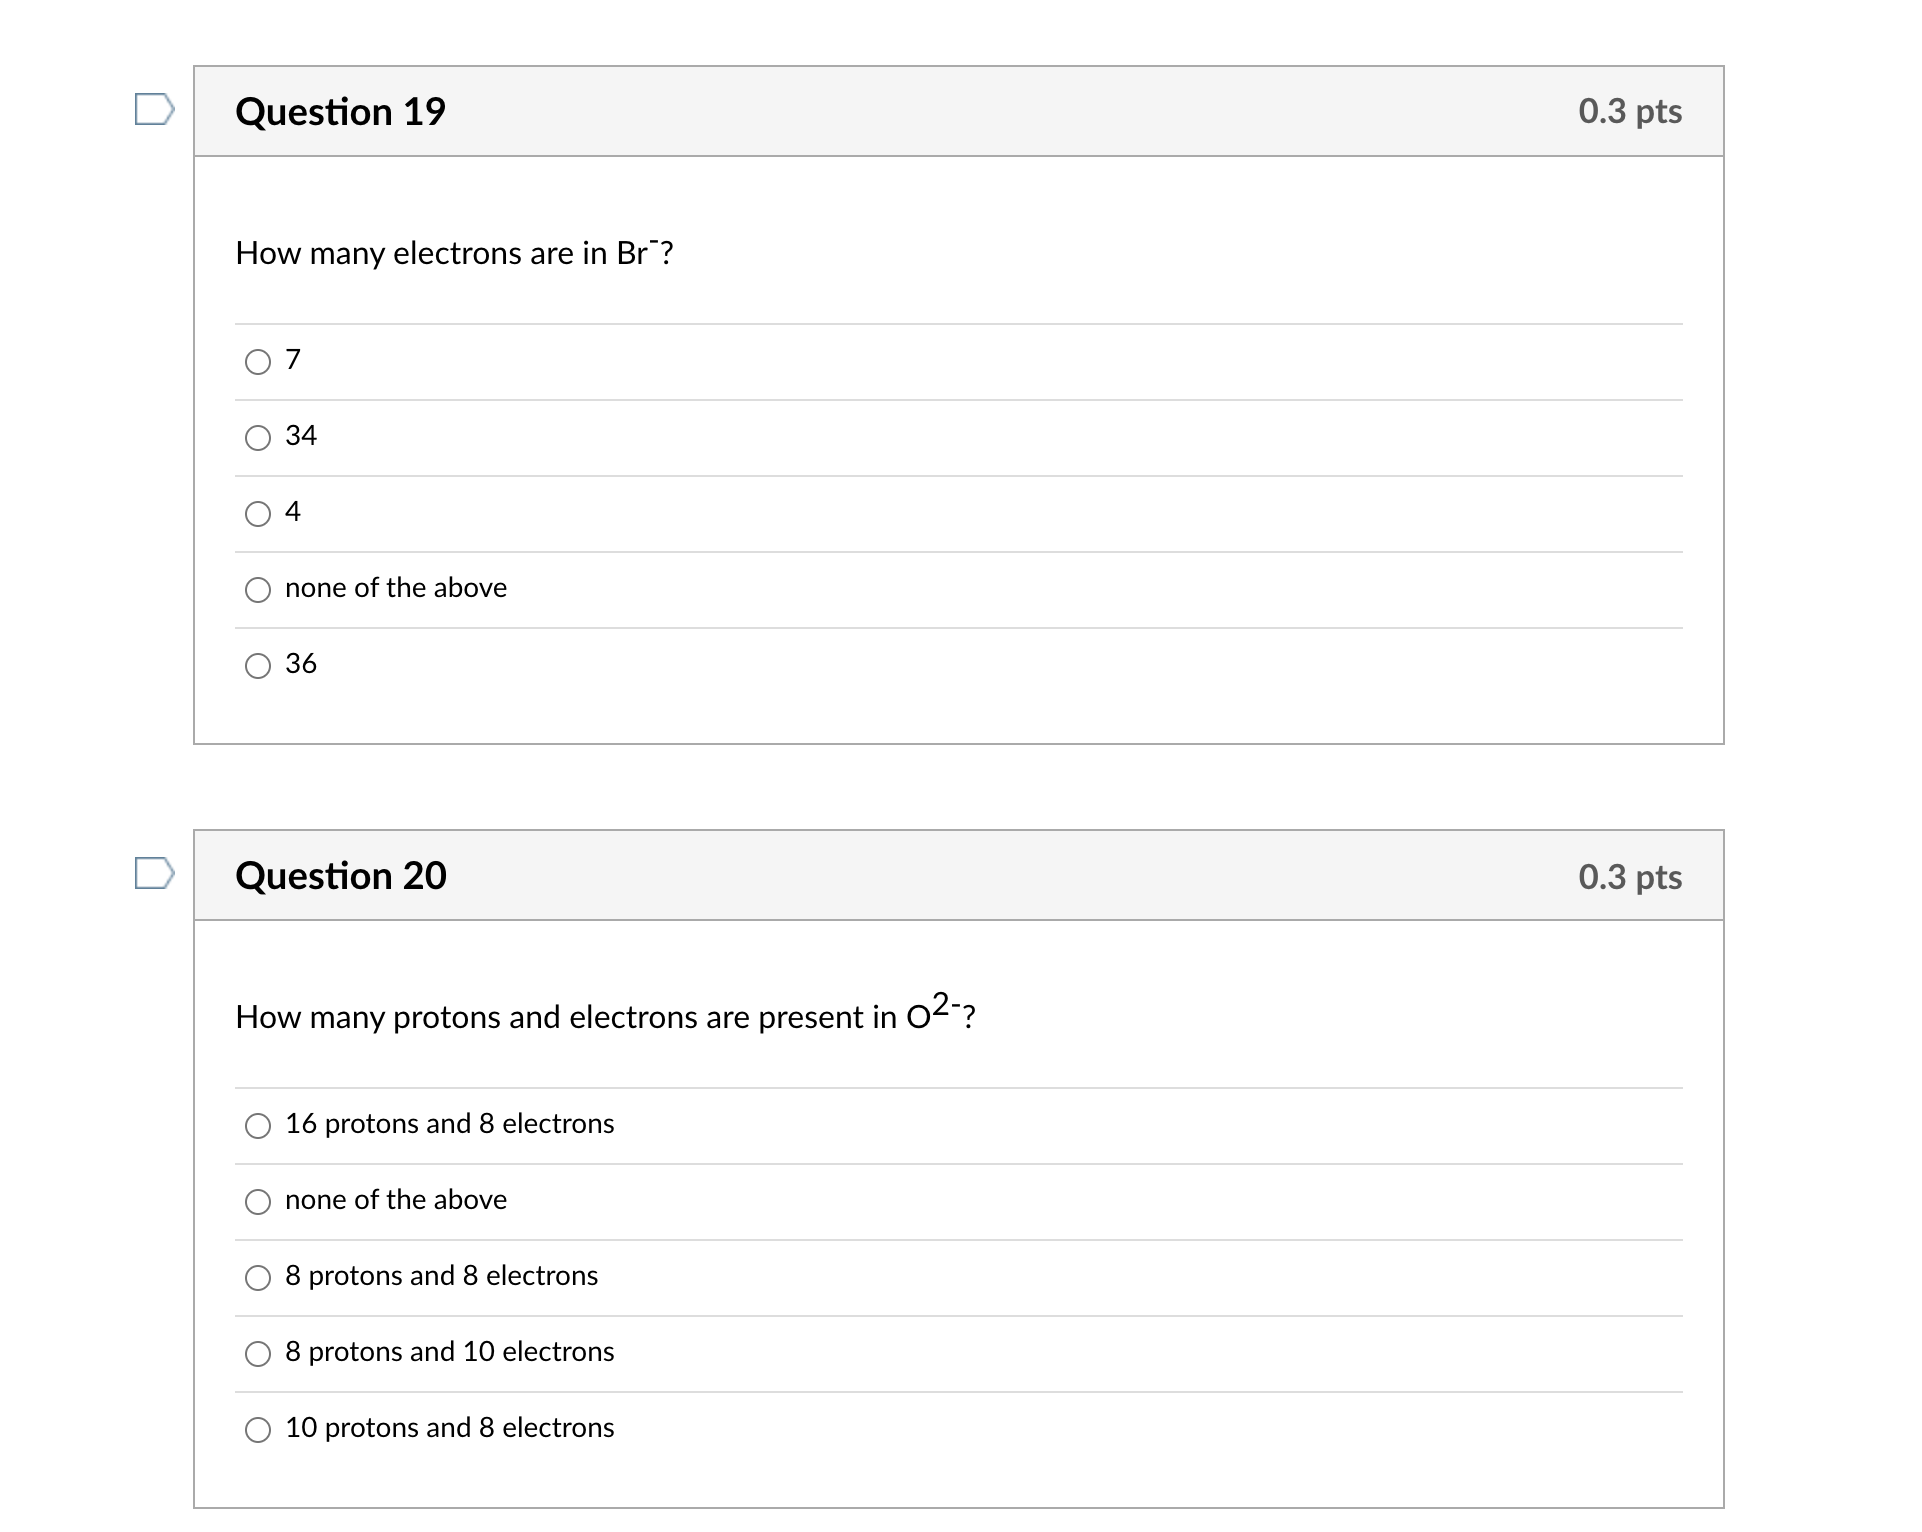Viewport: 1922px width, 1532px height.
Task: Pick none of the above for Question 19
Action: pyautogui.click(x=258, y=590)
